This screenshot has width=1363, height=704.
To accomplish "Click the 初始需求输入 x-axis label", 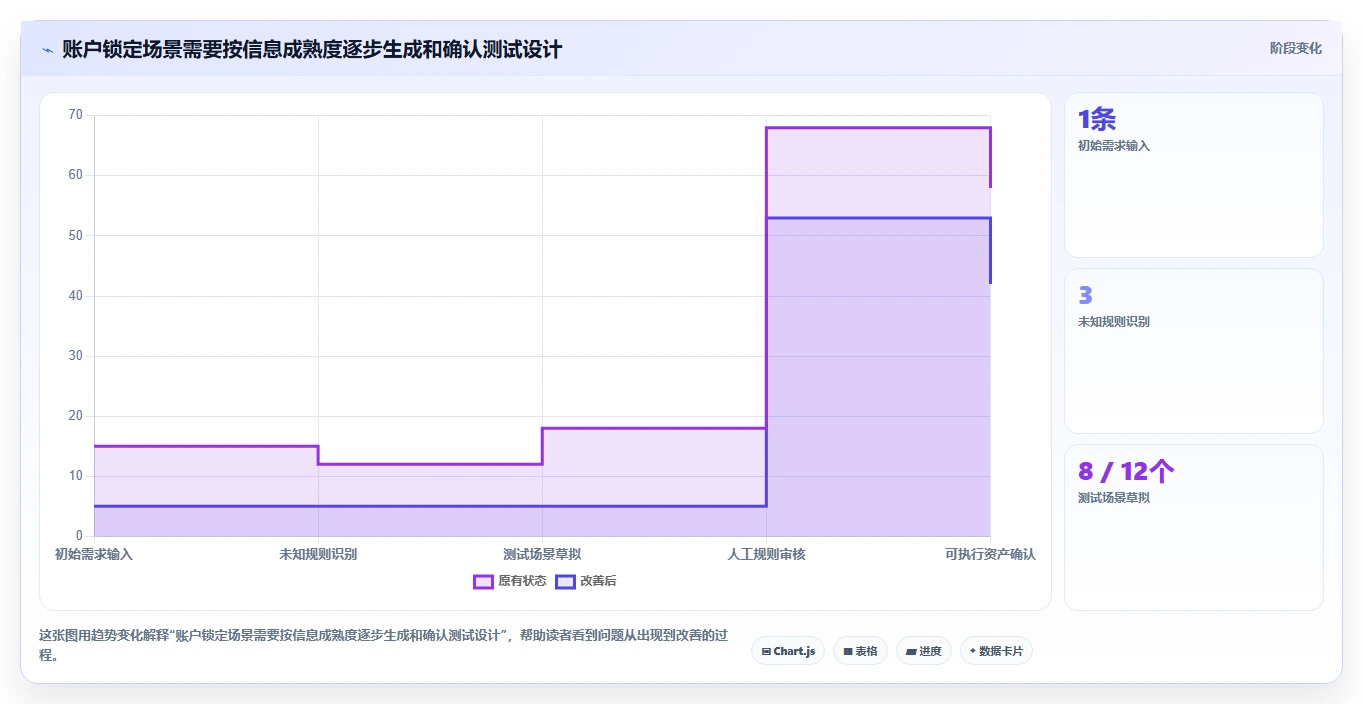I will coord(94,554).
